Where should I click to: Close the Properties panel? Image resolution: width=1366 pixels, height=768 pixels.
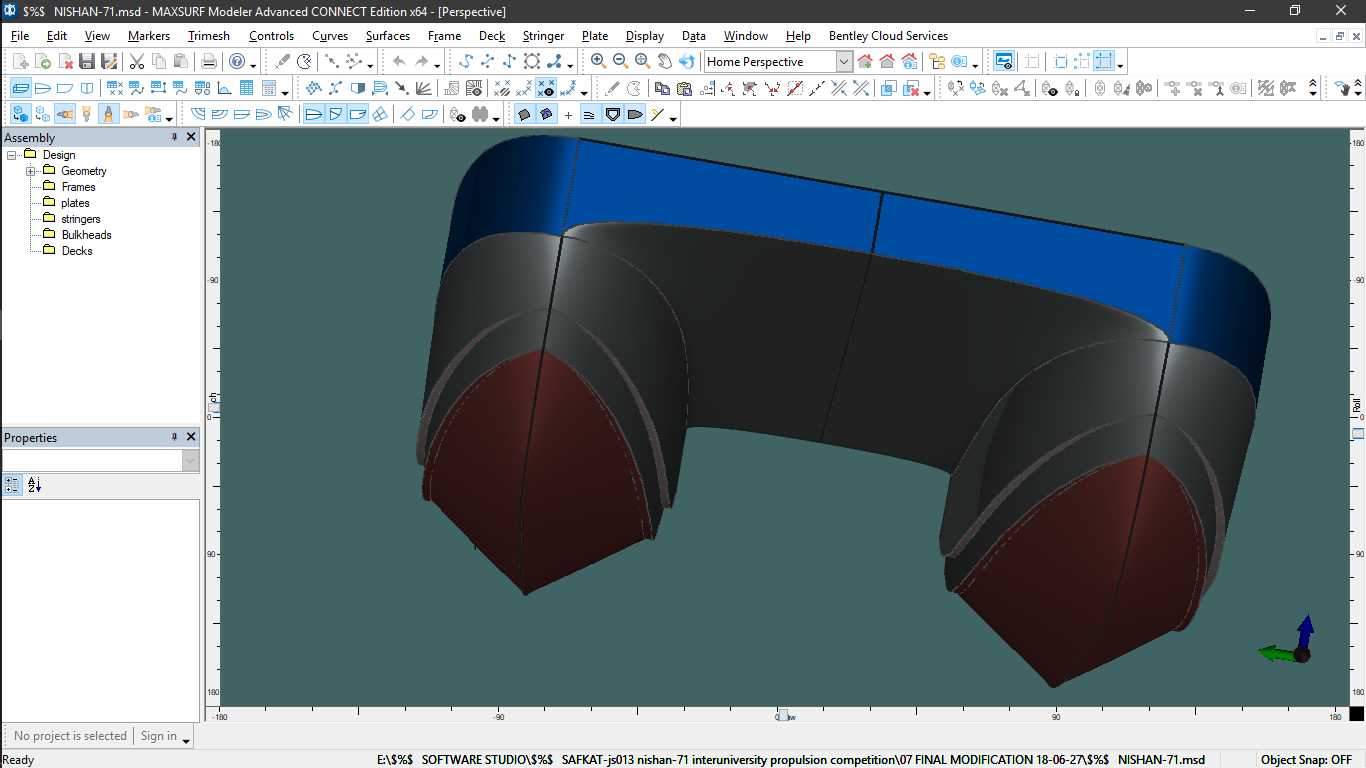click(x=192, y=437)
